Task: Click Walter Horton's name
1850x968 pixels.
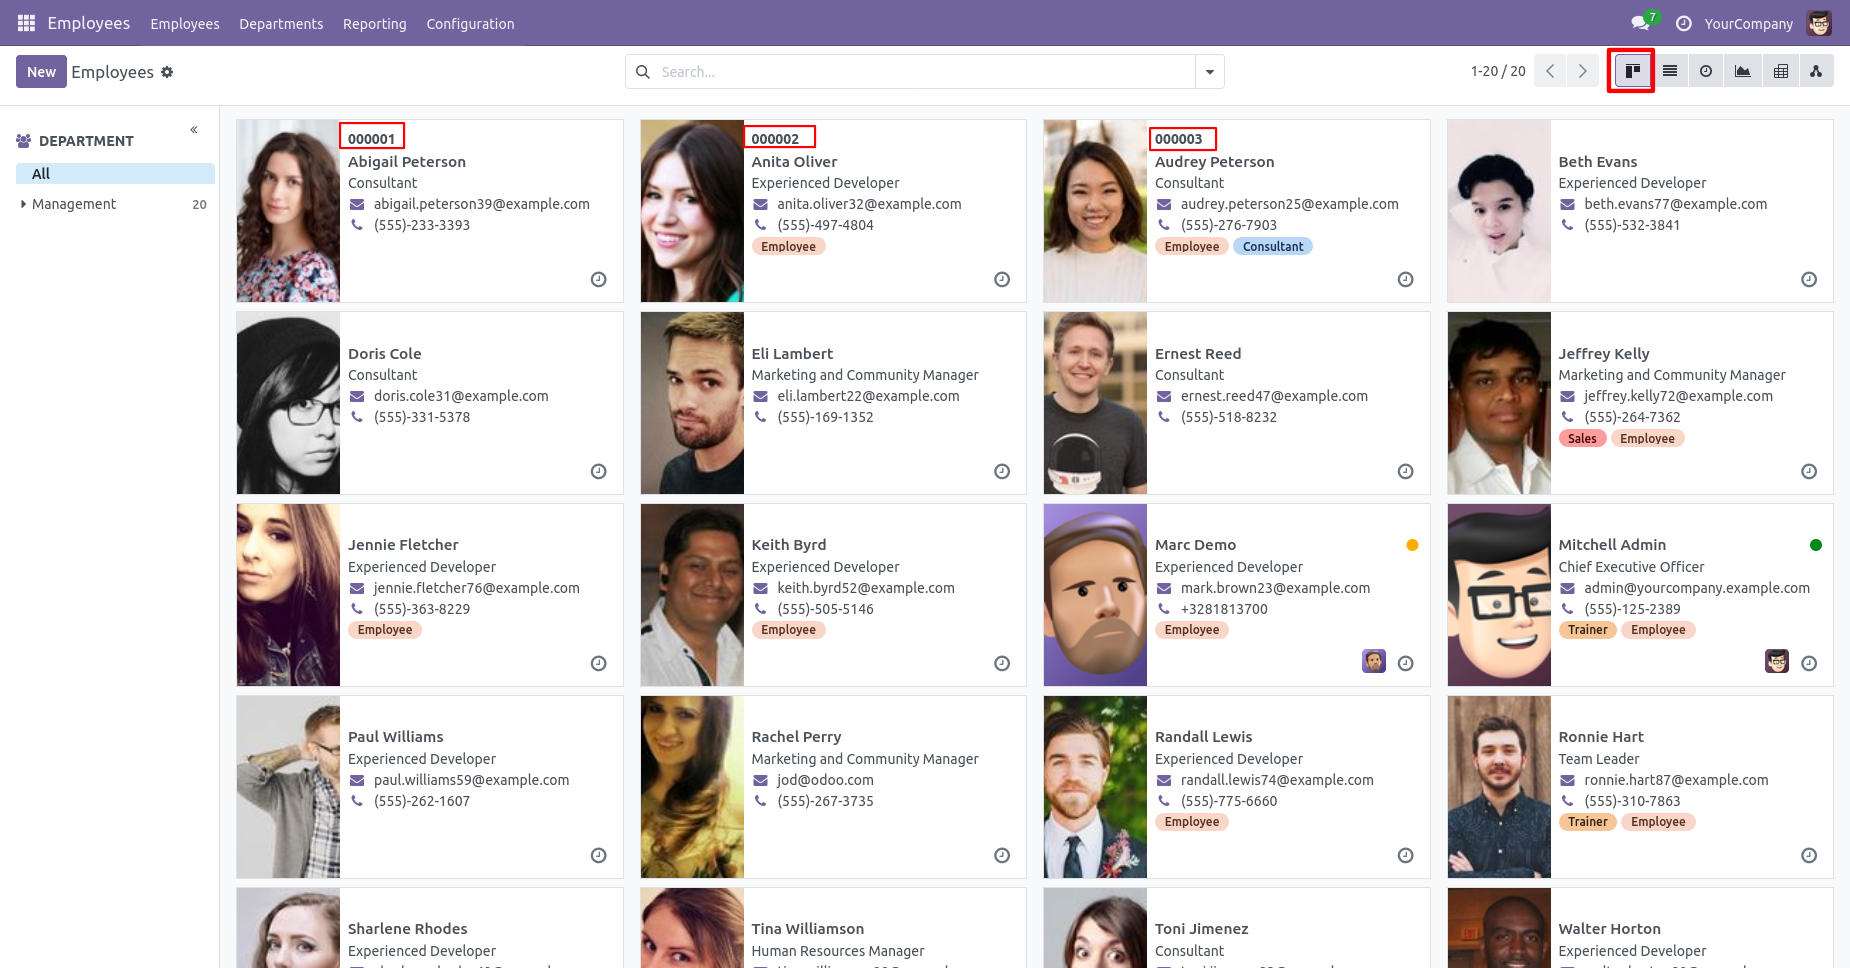Action: 1609,929
